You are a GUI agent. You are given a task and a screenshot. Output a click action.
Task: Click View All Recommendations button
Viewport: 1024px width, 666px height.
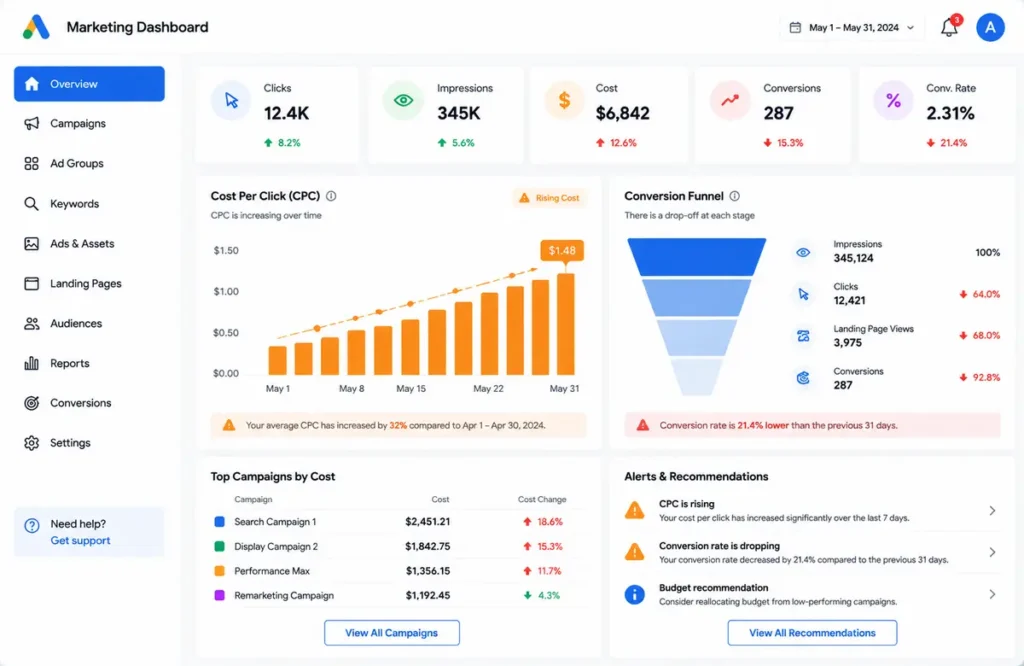pyautogui.click(x=812, y=633)
